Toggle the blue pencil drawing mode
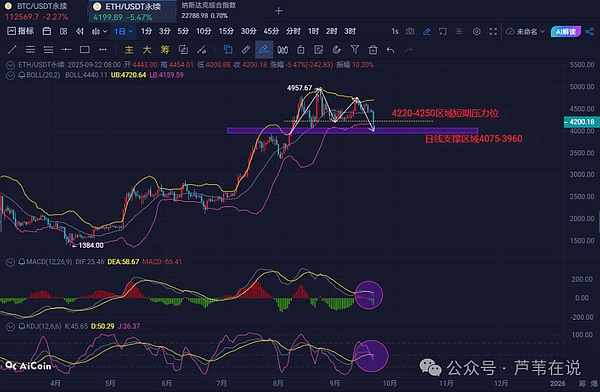The height and width of the screenshot is (392, 600). (x=427, y=32)
